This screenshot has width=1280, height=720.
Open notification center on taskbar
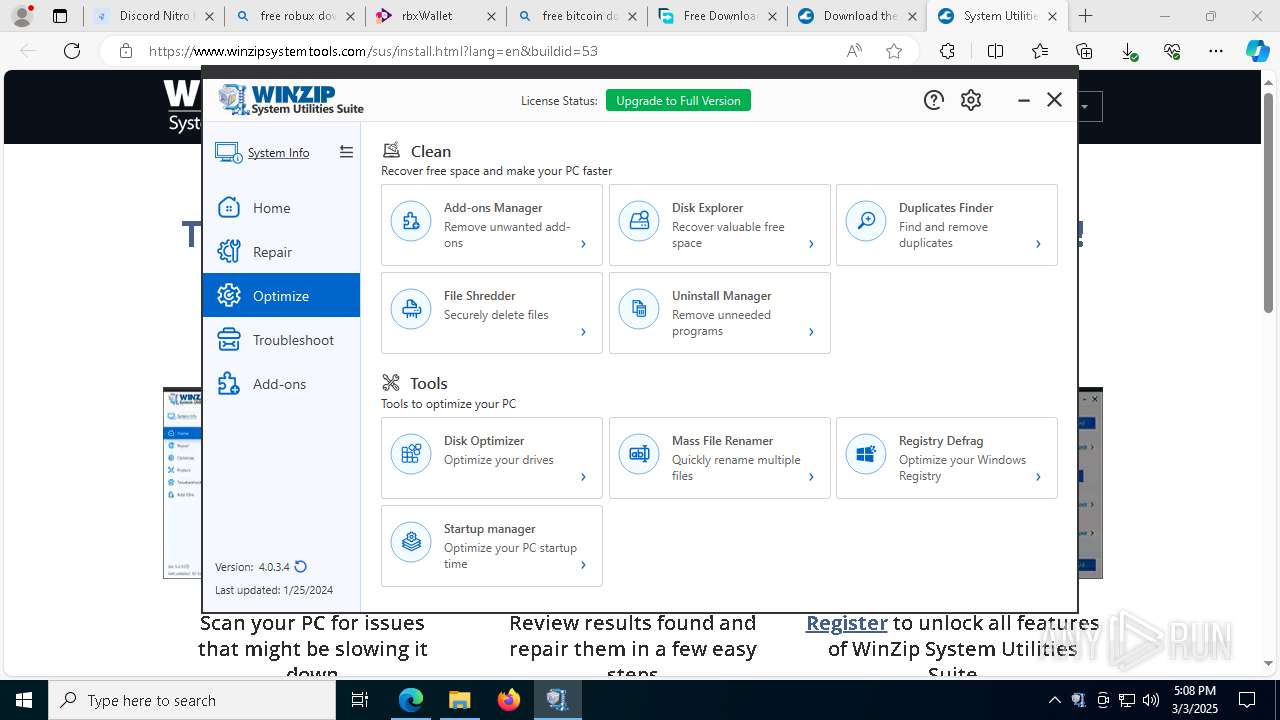tap(1247, 700)
